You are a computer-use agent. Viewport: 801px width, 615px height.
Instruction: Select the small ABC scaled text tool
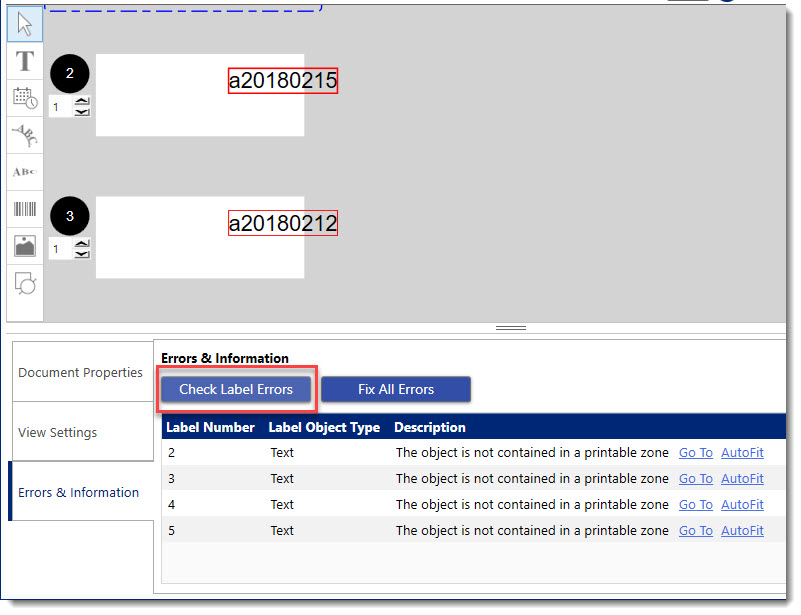25,172
